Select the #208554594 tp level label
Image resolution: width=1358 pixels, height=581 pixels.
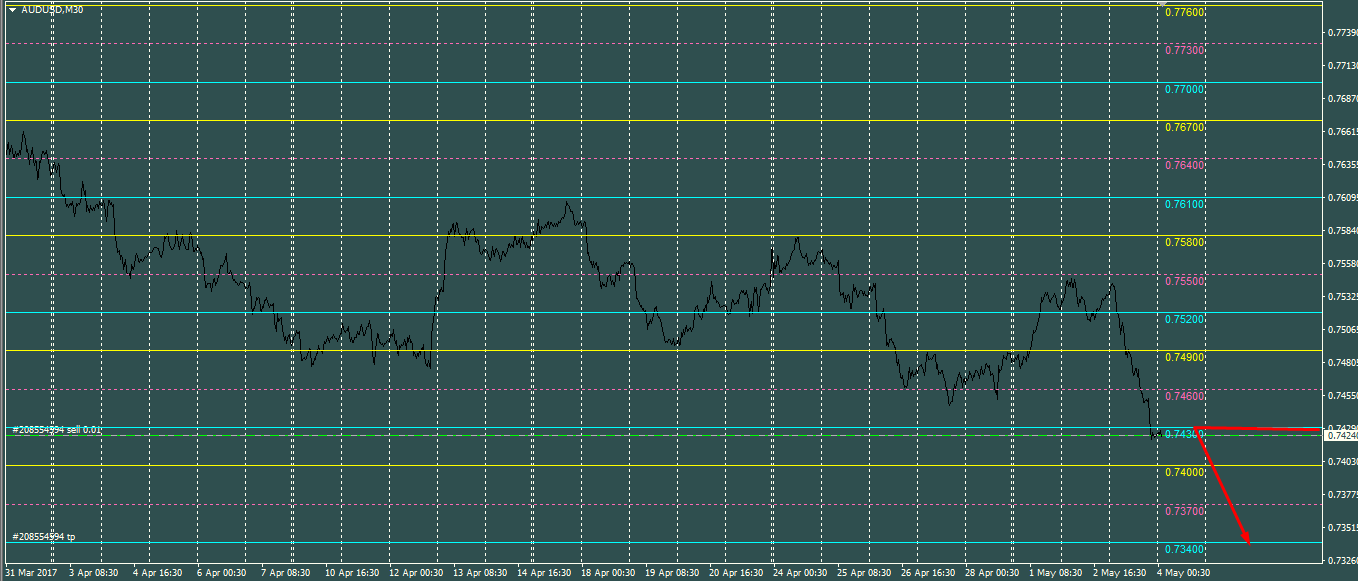pos(43,537)
